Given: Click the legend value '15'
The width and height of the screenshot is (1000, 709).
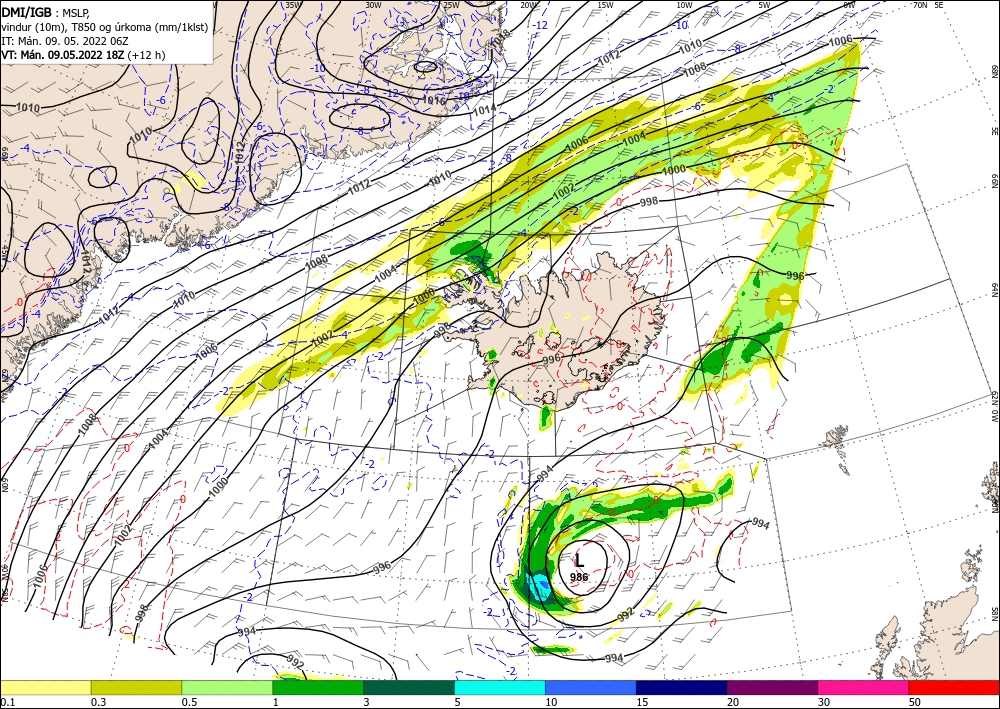Looking at the screenshot, I should 642,702.
